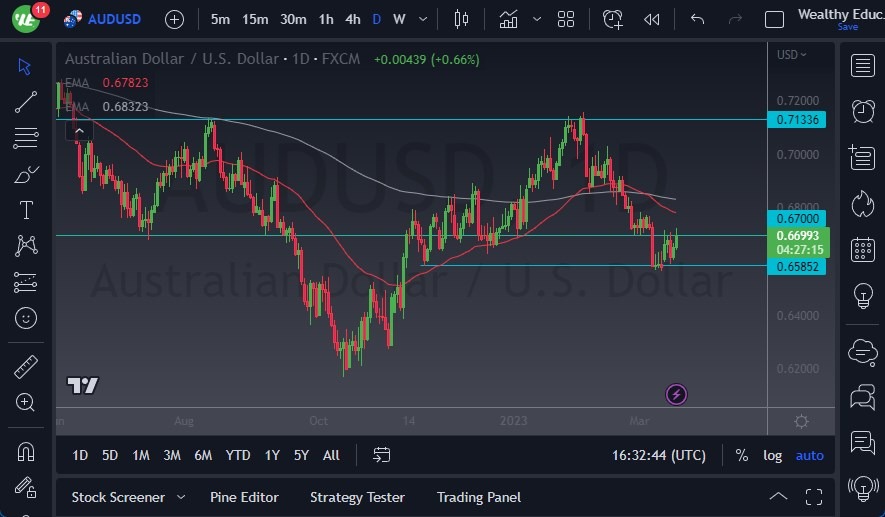Click the 0.71336 price level label

(x=797, y=120)
